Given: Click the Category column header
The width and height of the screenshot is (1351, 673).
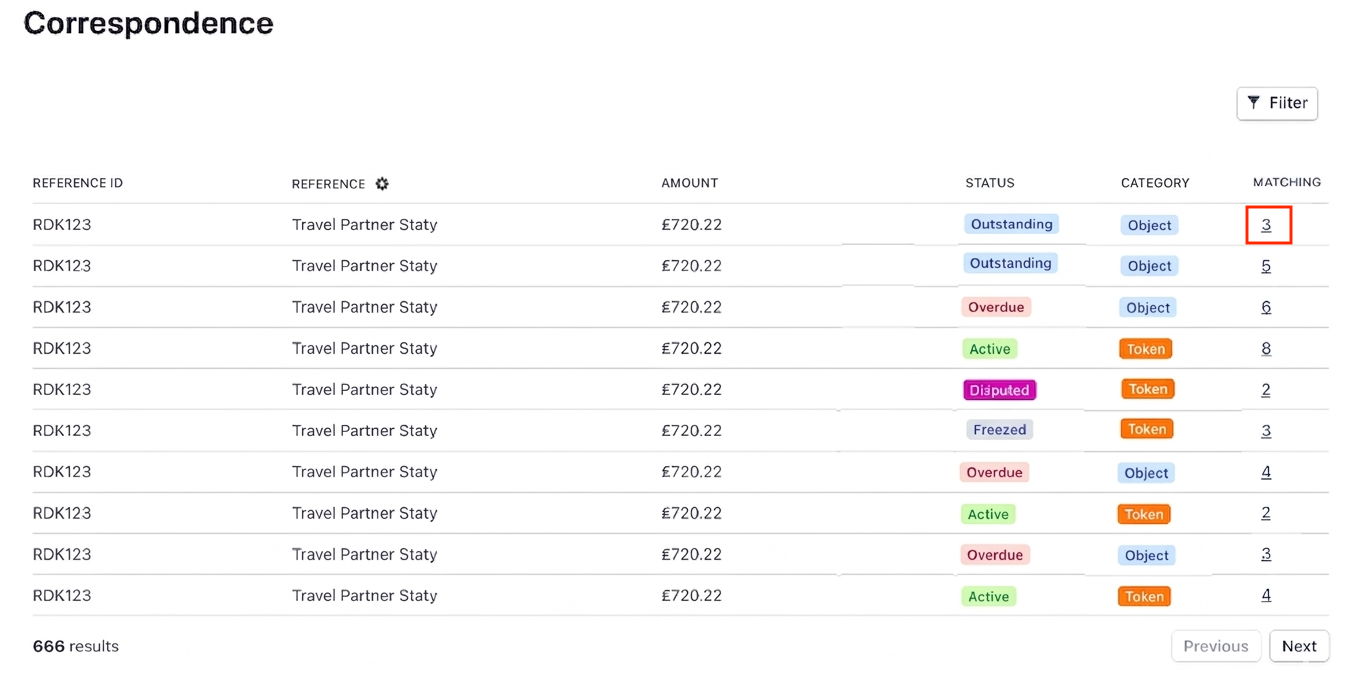Looking at the screenshot, I should 1154,183.
